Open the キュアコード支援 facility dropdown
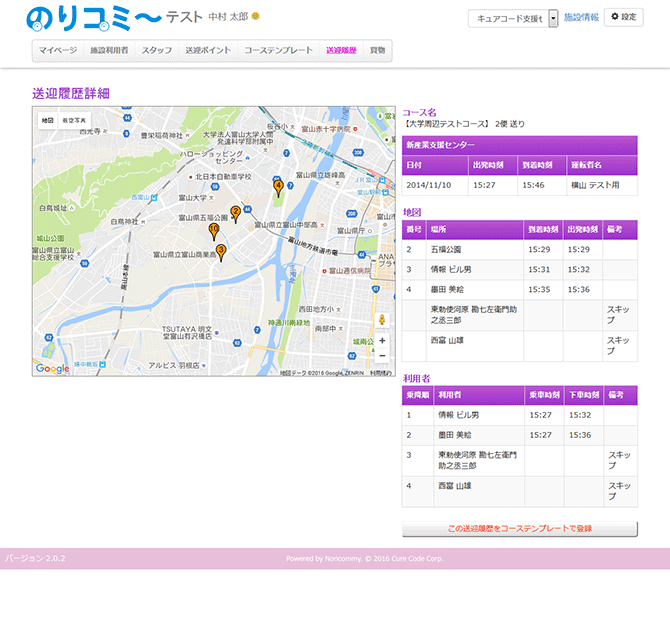The height and width of the screenshot is (621, 670). tap(508, 18)
